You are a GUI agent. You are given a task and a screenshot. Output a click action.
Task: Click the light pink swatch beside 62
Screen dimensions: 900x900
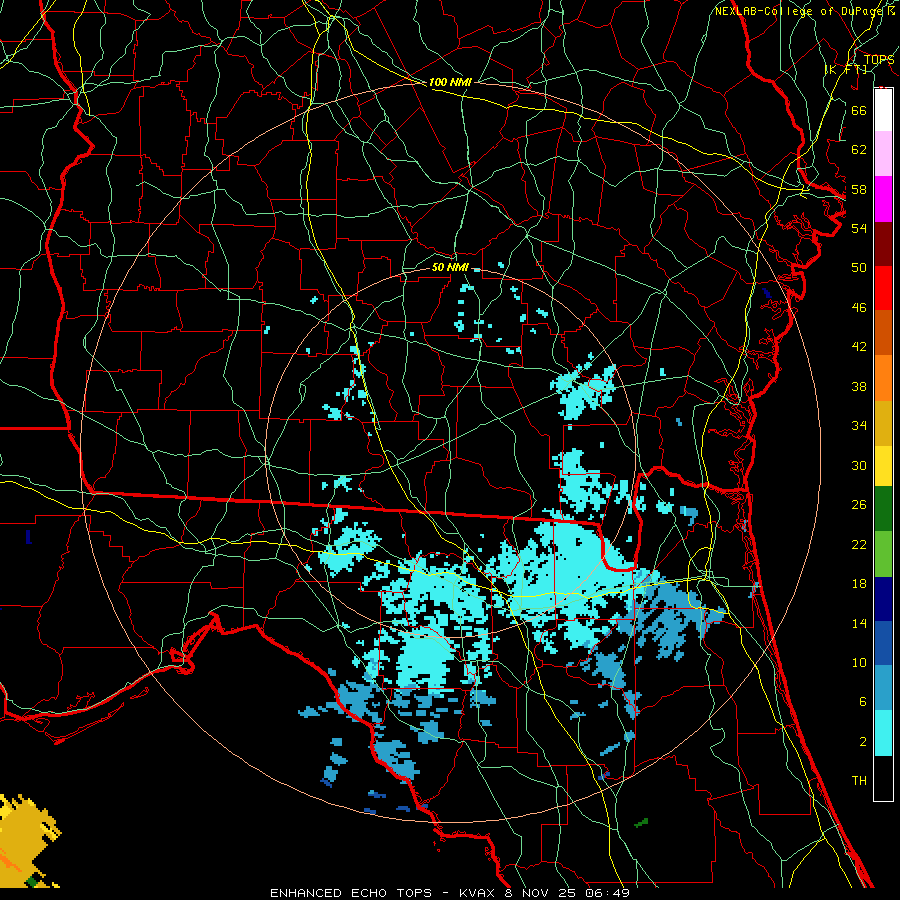(x=883, y=153)
